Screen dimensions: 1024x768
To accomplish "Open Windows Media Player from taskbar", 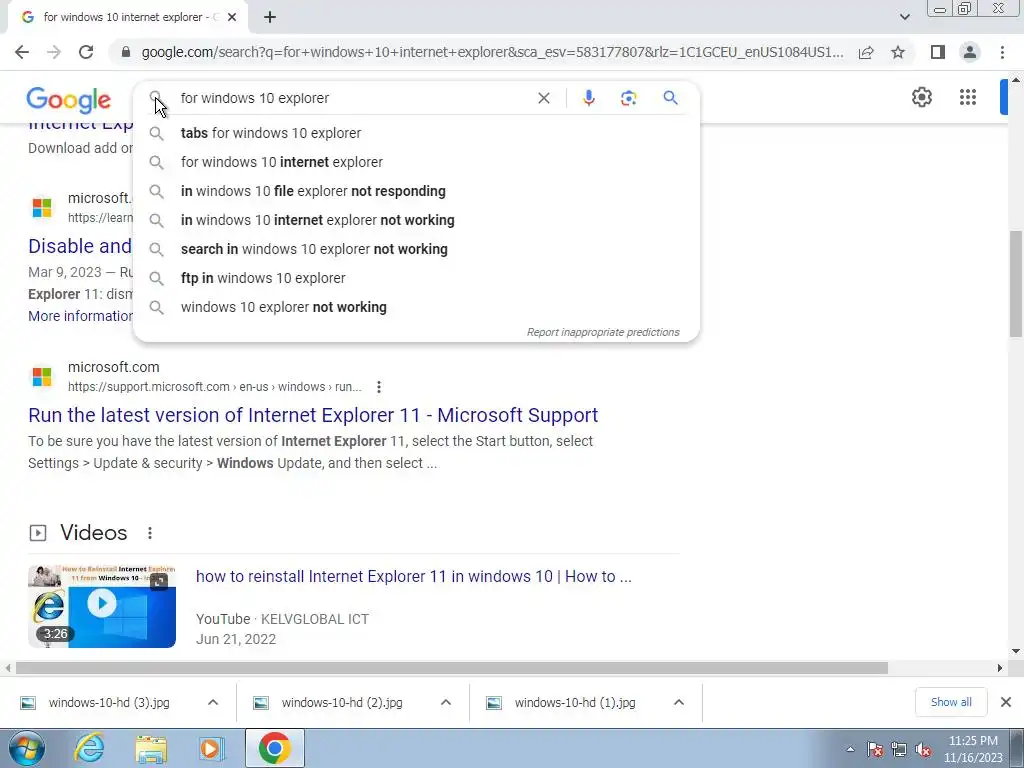I will [x=210, y=748].
